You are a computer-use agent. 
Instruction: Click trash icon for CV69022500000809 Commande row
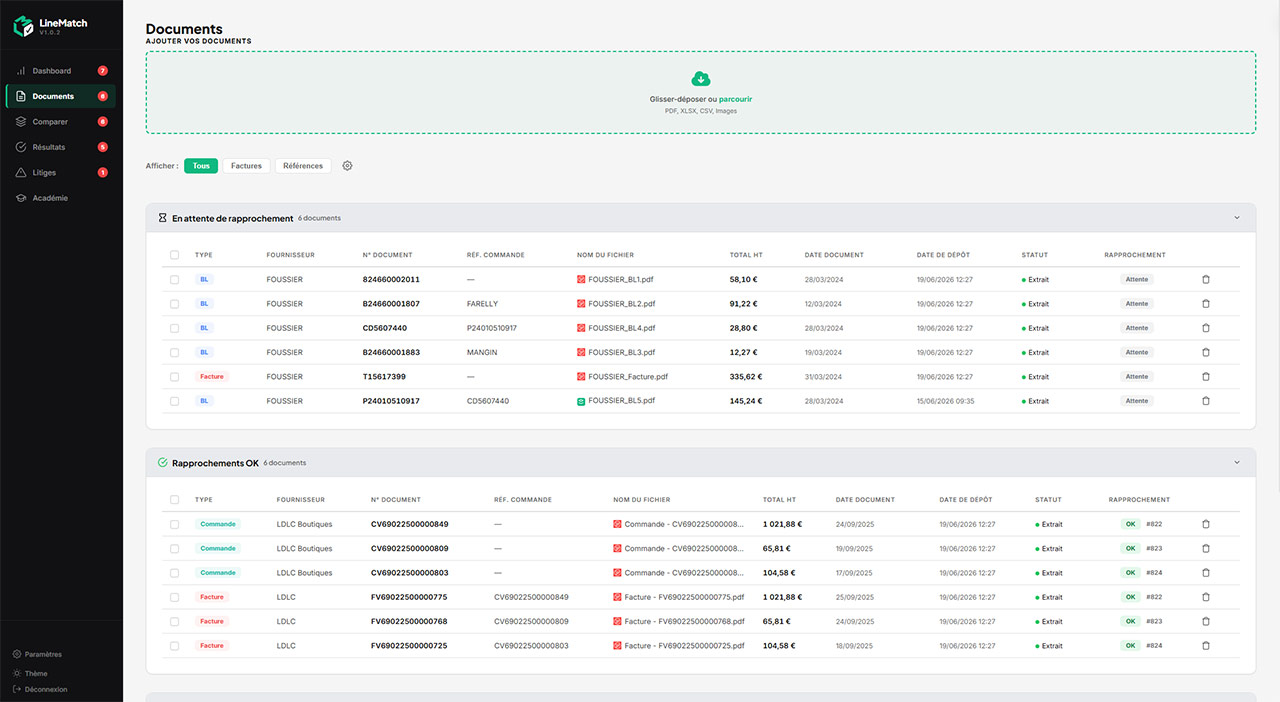1205,548
